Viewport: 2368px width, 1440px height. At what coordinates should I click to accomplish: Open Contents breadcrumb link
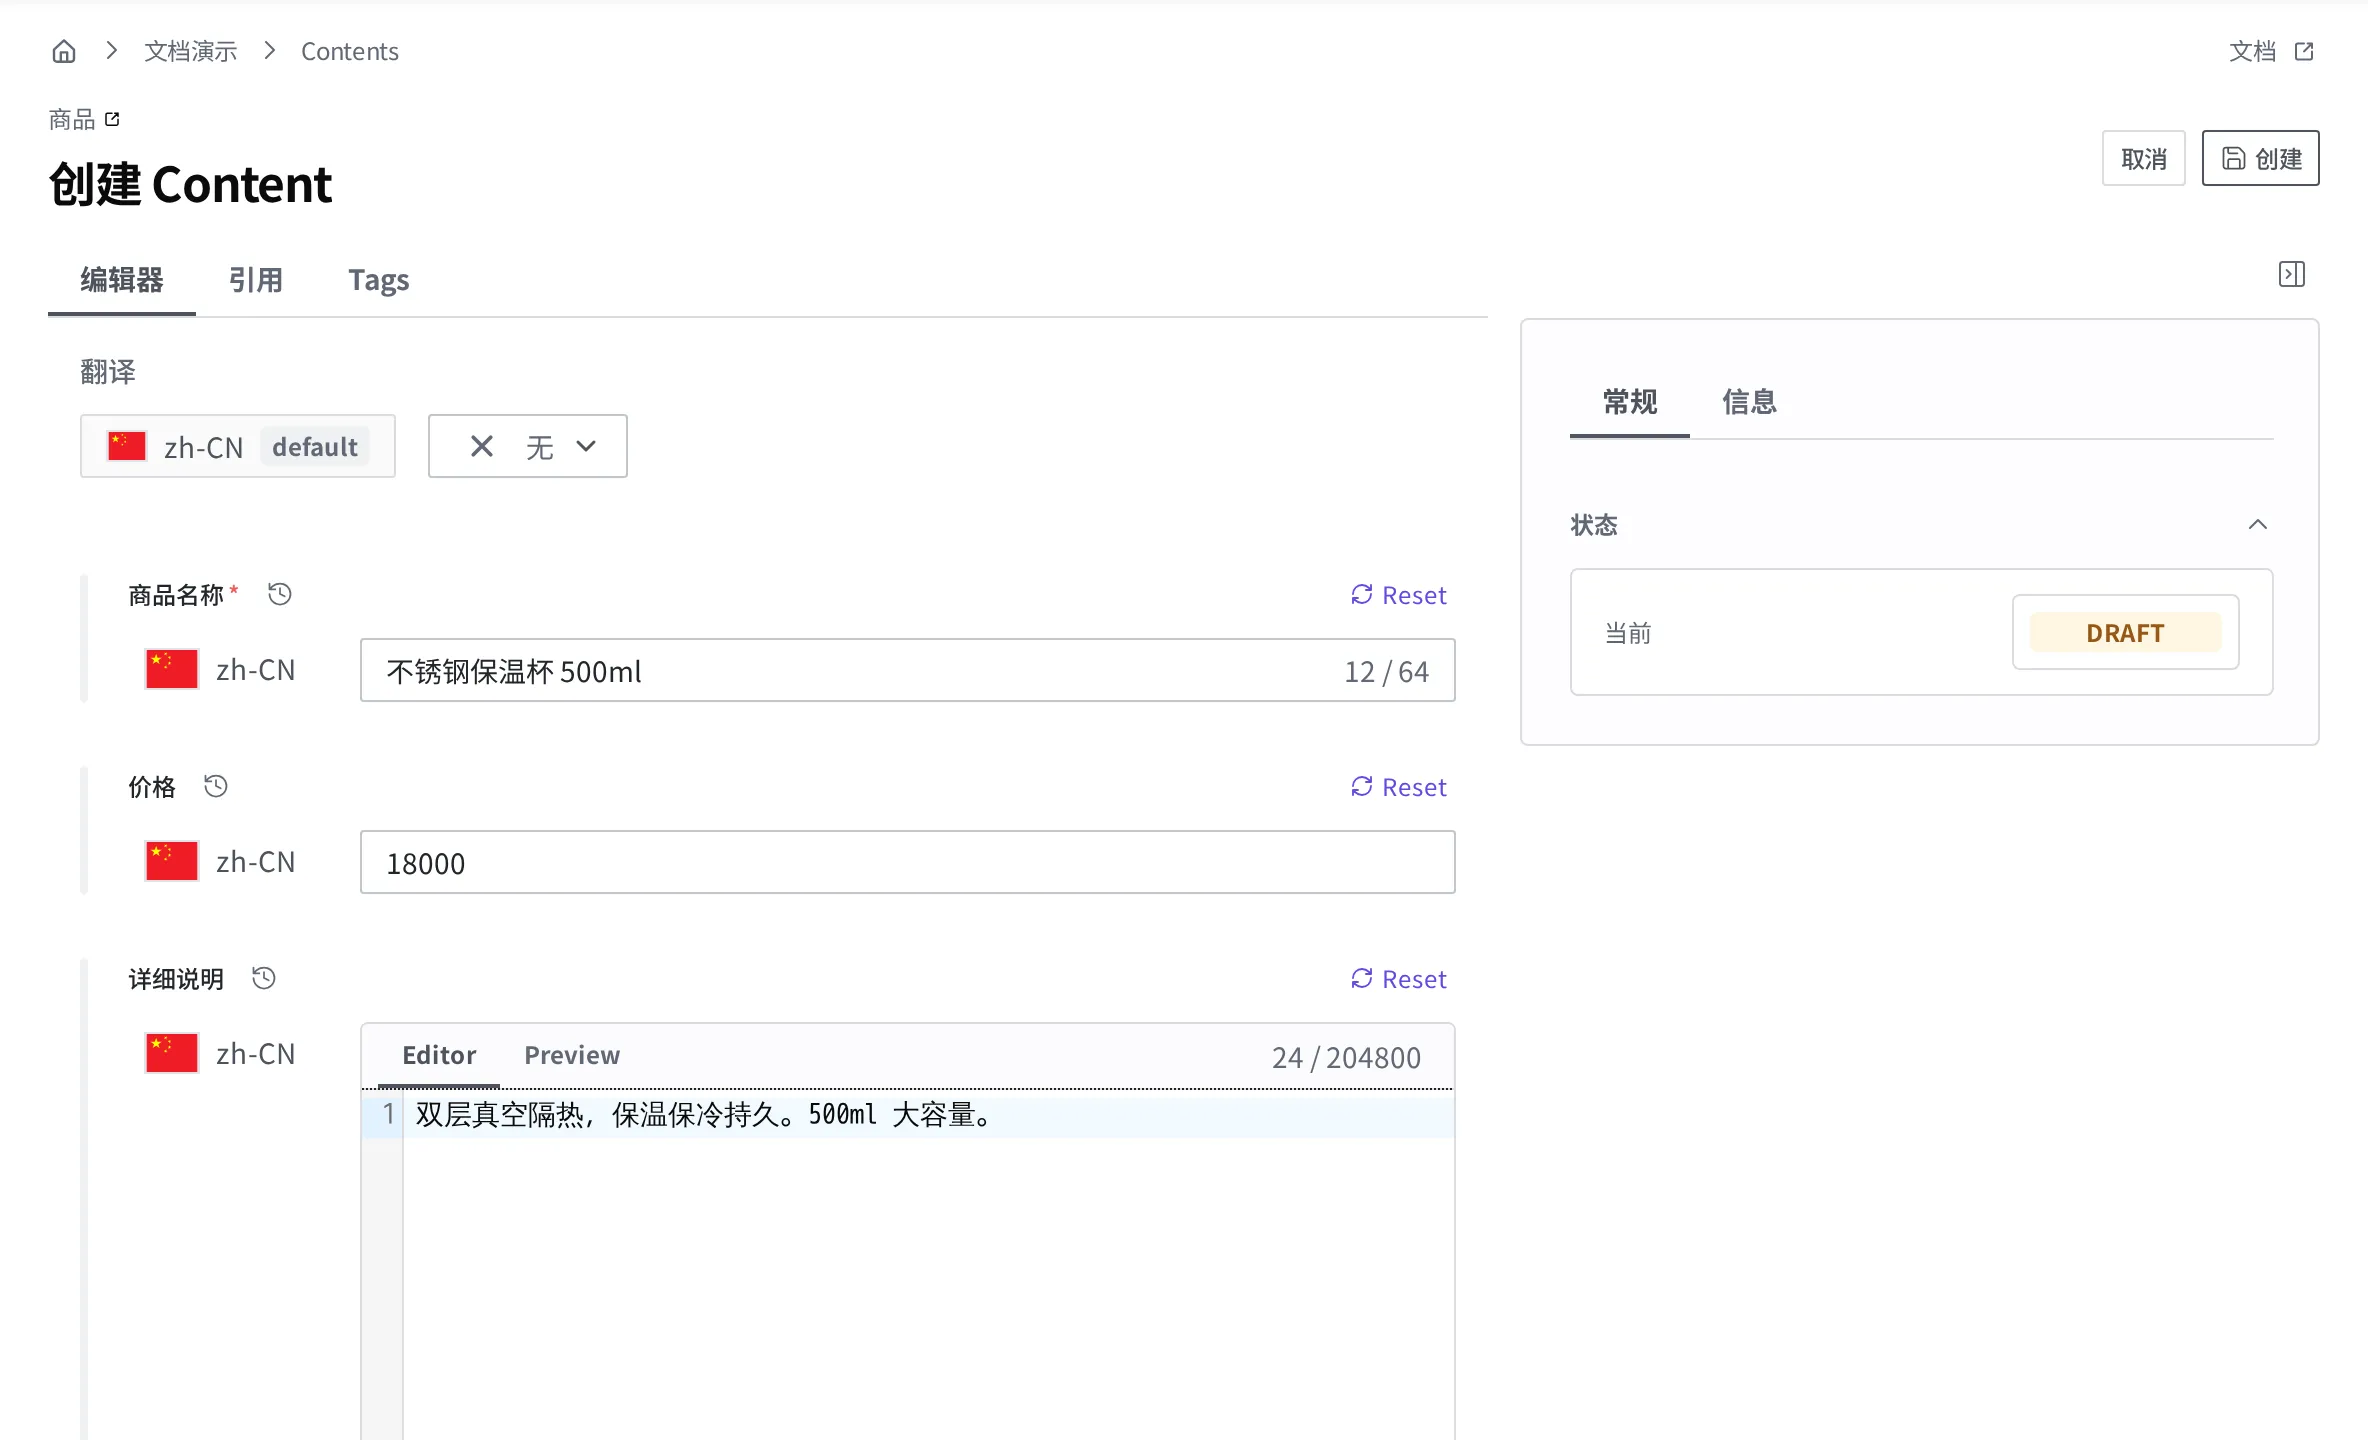pos(349,51)
